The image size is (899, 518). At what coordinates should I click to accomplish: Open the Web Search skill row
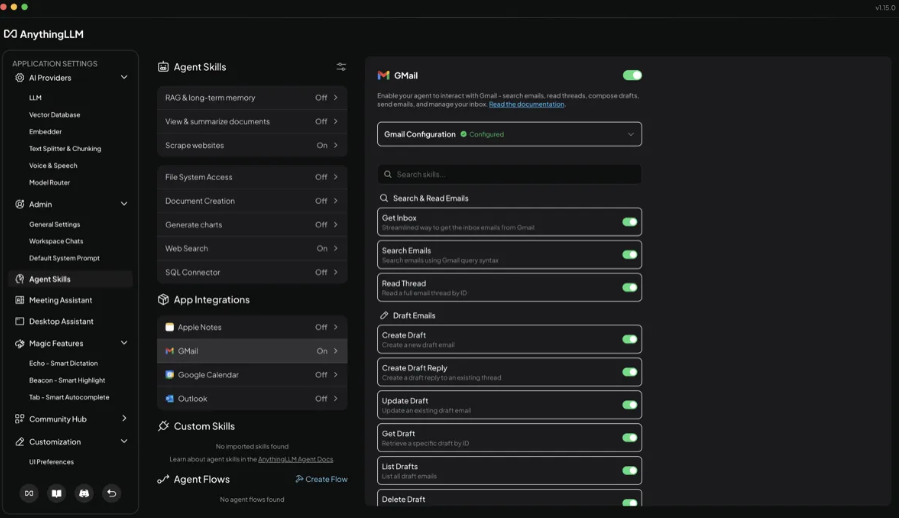click(x=252, y=248)
